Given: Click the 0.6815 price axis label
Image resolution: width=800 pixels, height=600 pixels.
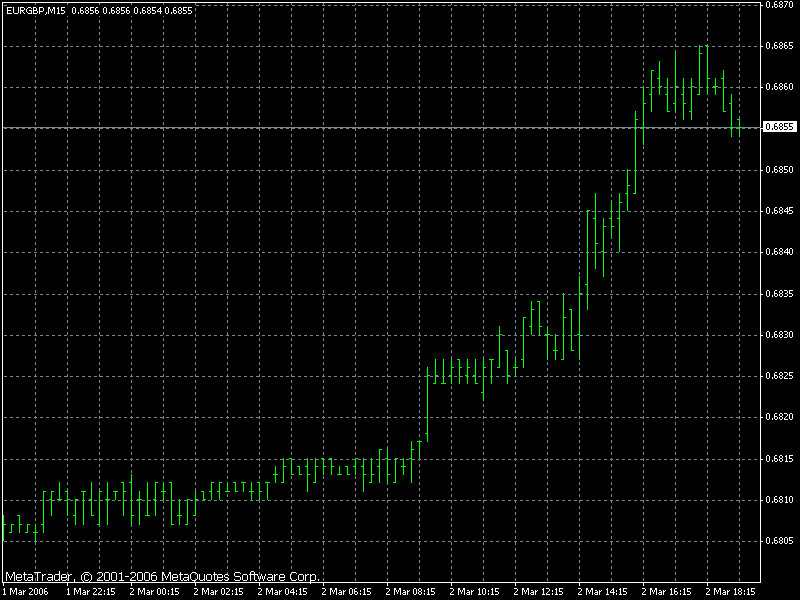Looking at the screenshot, I should pos(779,459).
